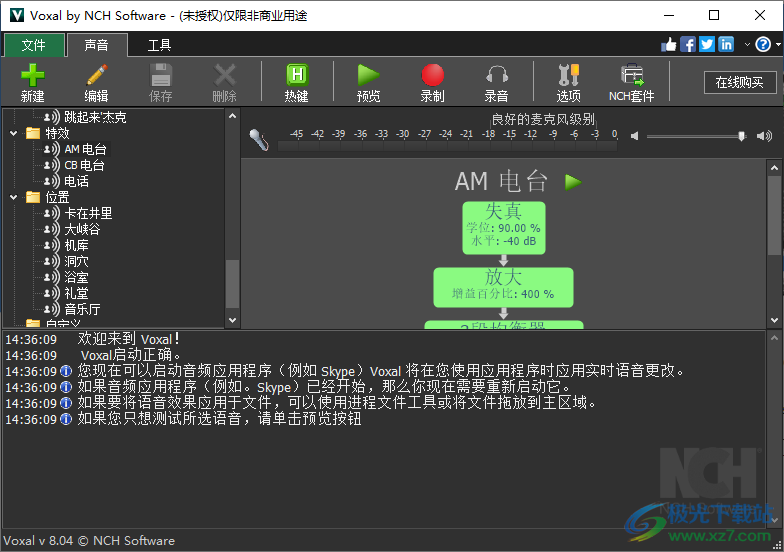This screenshot has width=784, height=552.
Task: Select the 机库 voice entry
Action: tap(76, 246)
